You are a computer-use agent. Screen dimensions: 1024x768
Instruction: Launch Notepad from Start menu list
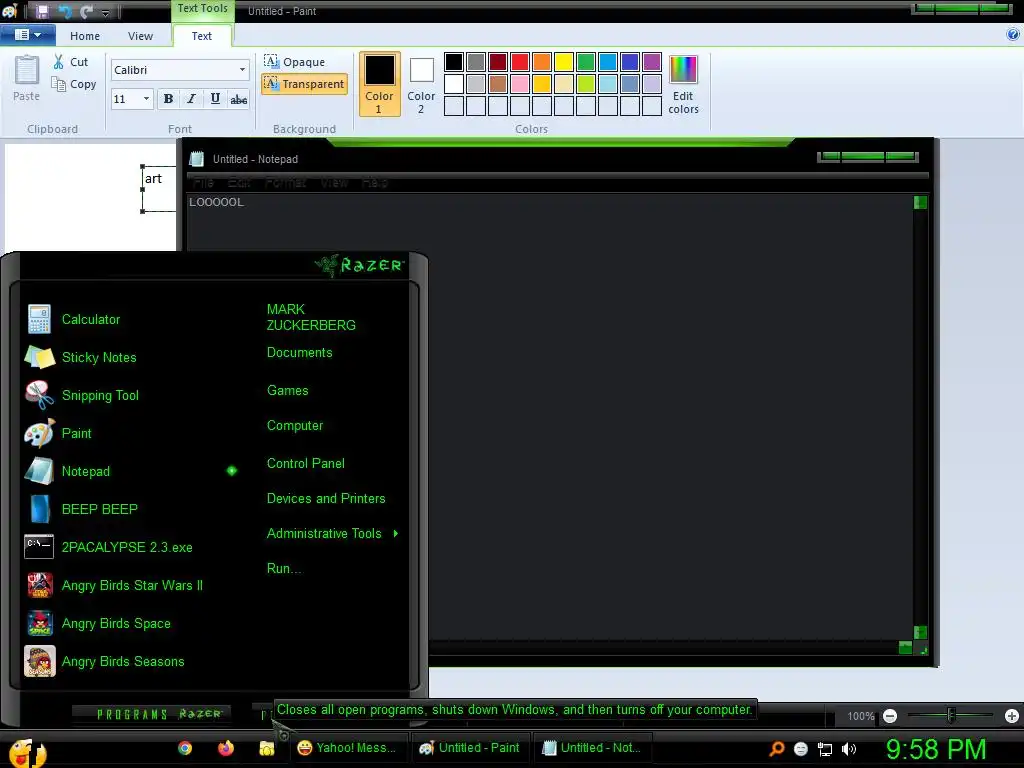(x=129, y=471)
